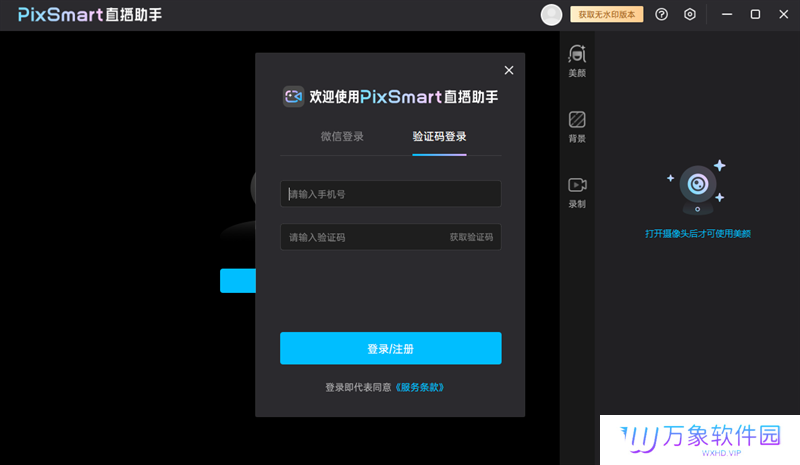The image size is (800, 465).
Task: Click 获取无水印版本 button
Action: pyautogui.click(x=607, y=14)
